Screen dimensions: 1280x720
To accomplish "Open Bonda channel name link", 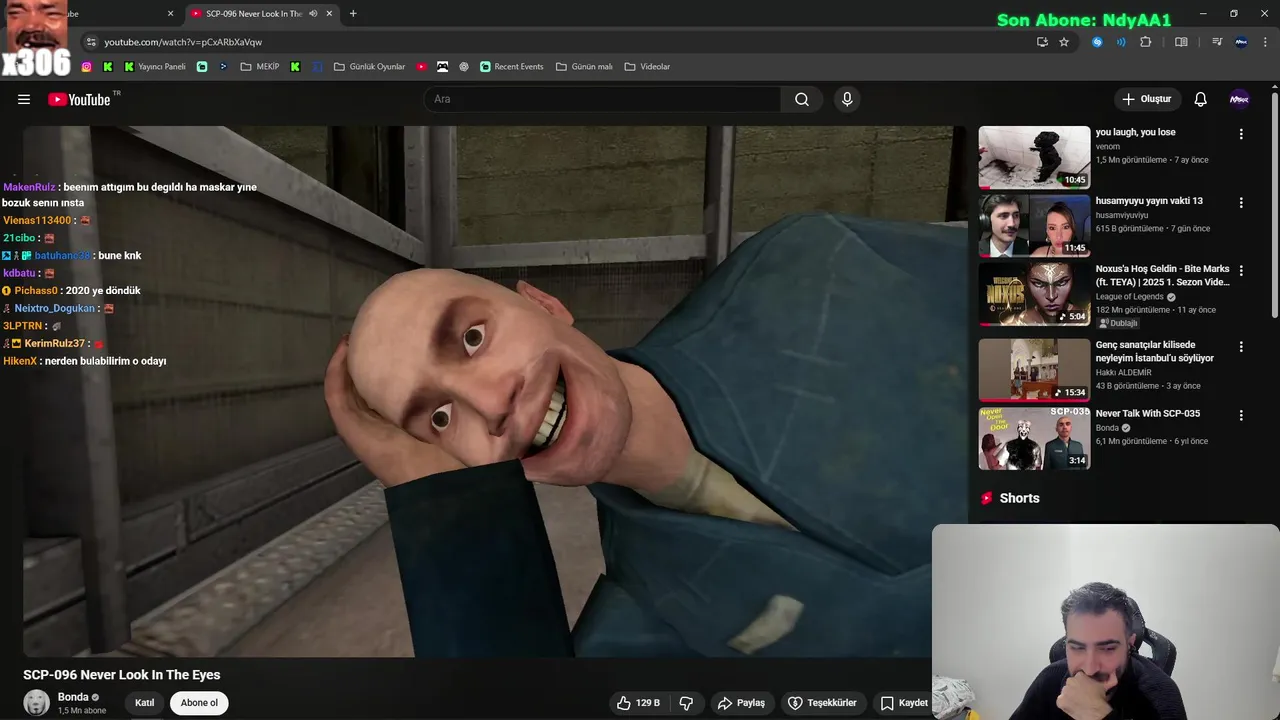I will tap(73, 697).
